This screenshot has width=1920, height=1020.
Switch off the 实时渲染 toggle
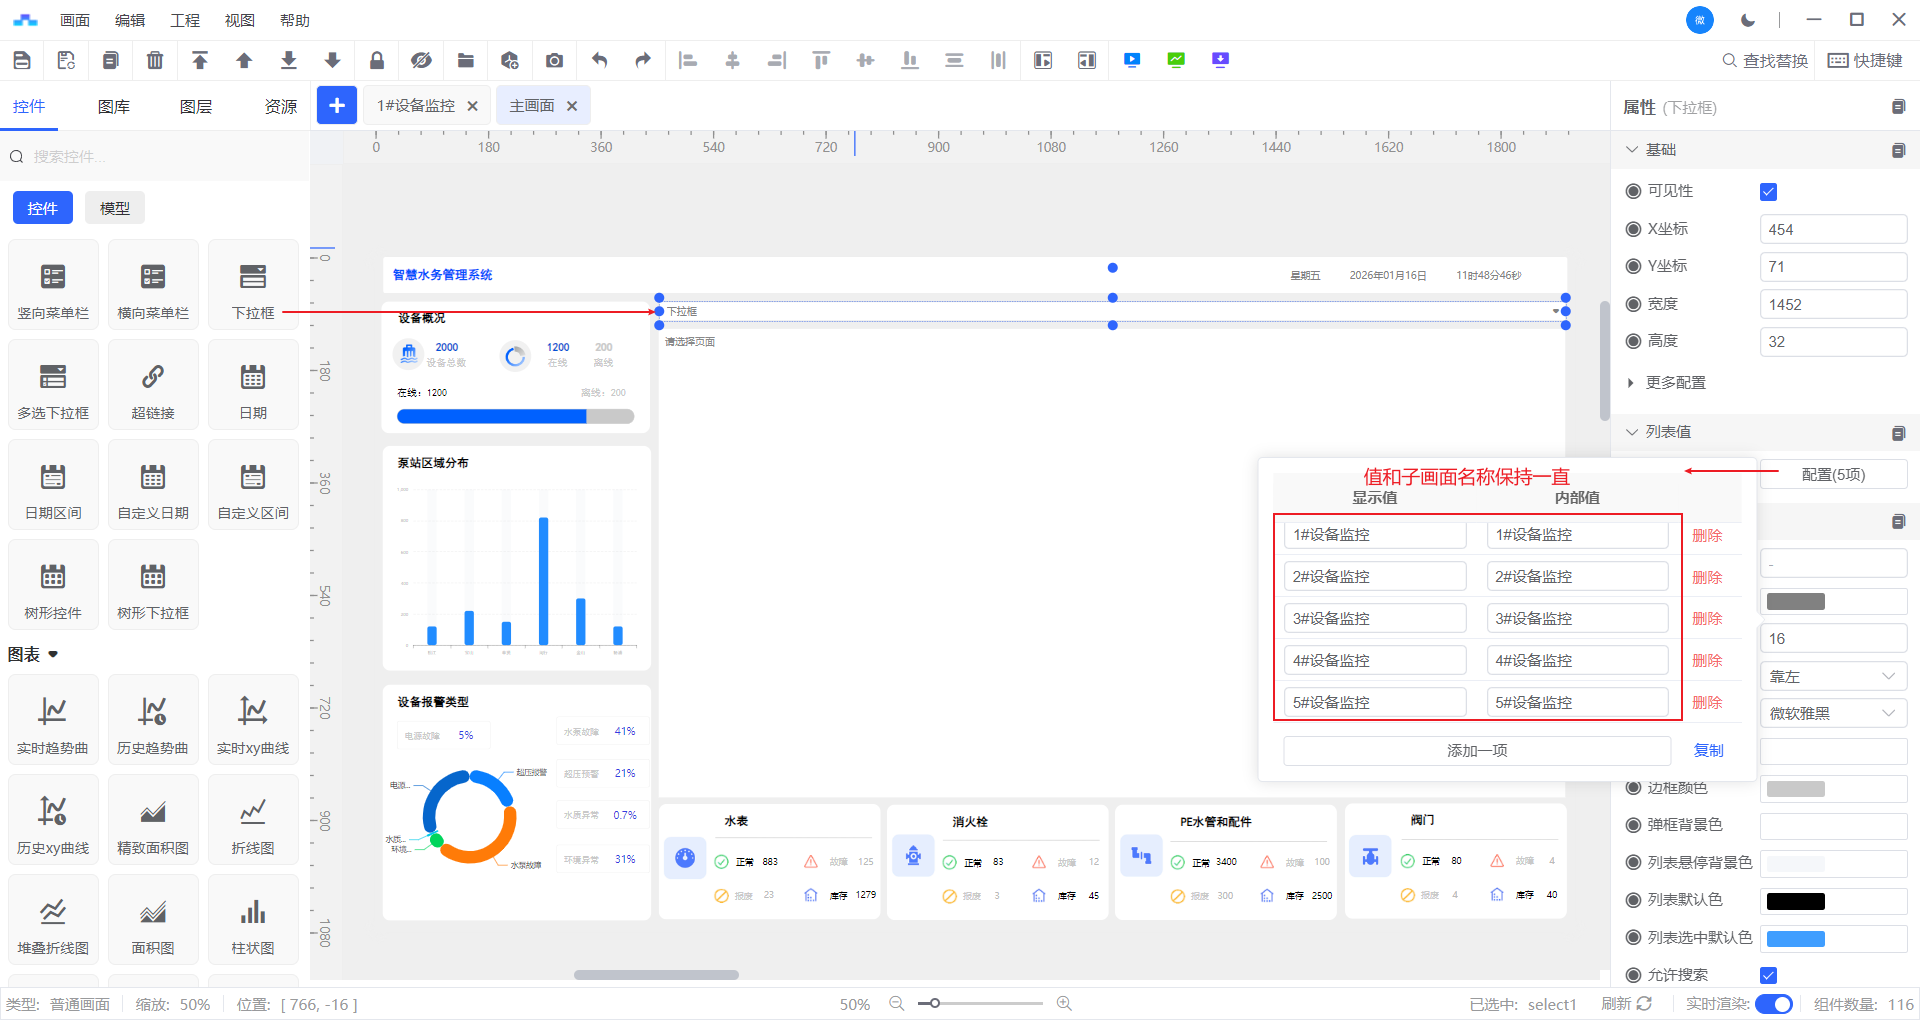(1774, 1004)
